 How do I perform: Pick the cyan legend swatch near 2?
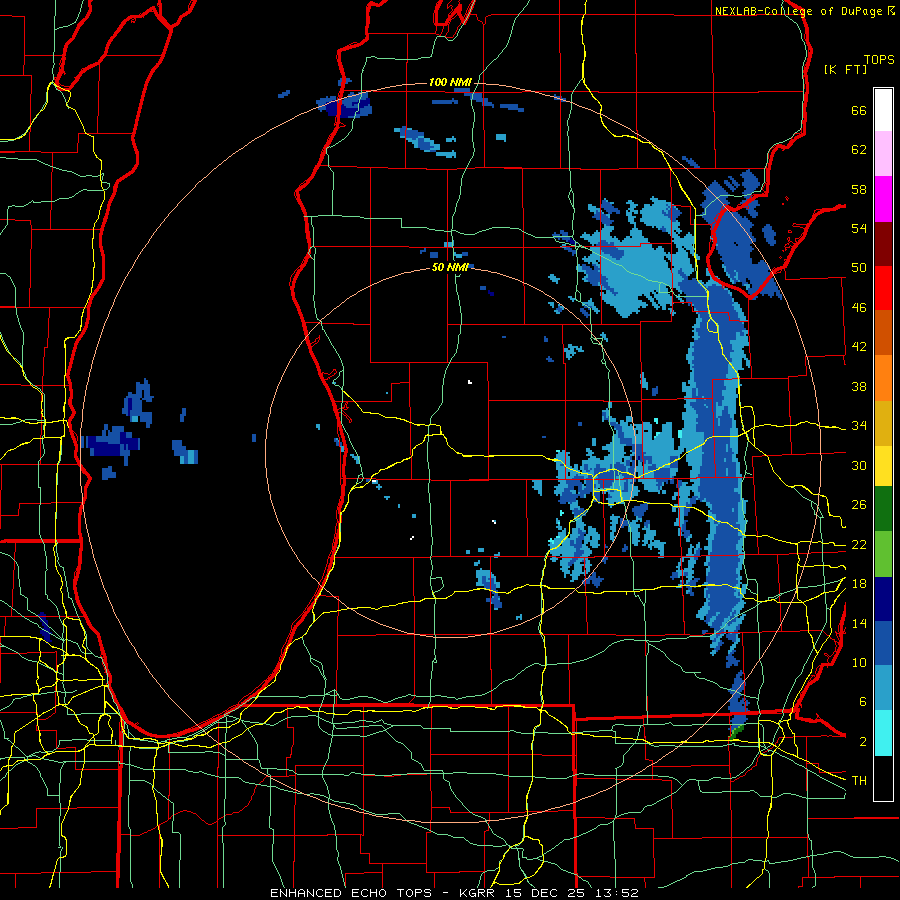[883, 733]
